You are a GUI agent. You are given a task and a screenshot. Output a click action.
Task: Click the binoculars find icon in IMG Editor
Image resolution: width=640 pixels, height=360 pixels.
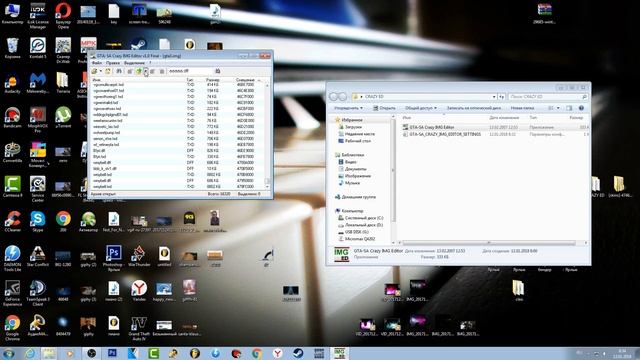click(119, 71)
